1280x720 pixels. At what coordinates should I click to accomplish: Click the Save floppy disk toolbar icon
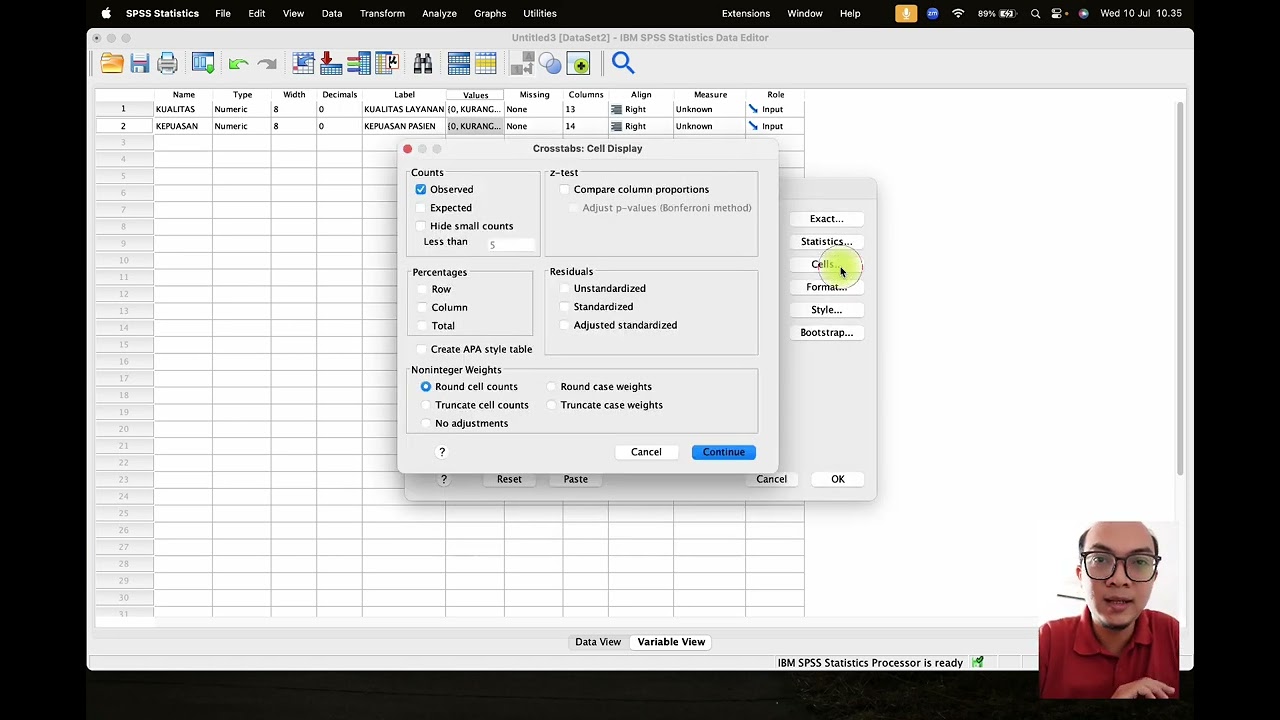tap(140, 64)
